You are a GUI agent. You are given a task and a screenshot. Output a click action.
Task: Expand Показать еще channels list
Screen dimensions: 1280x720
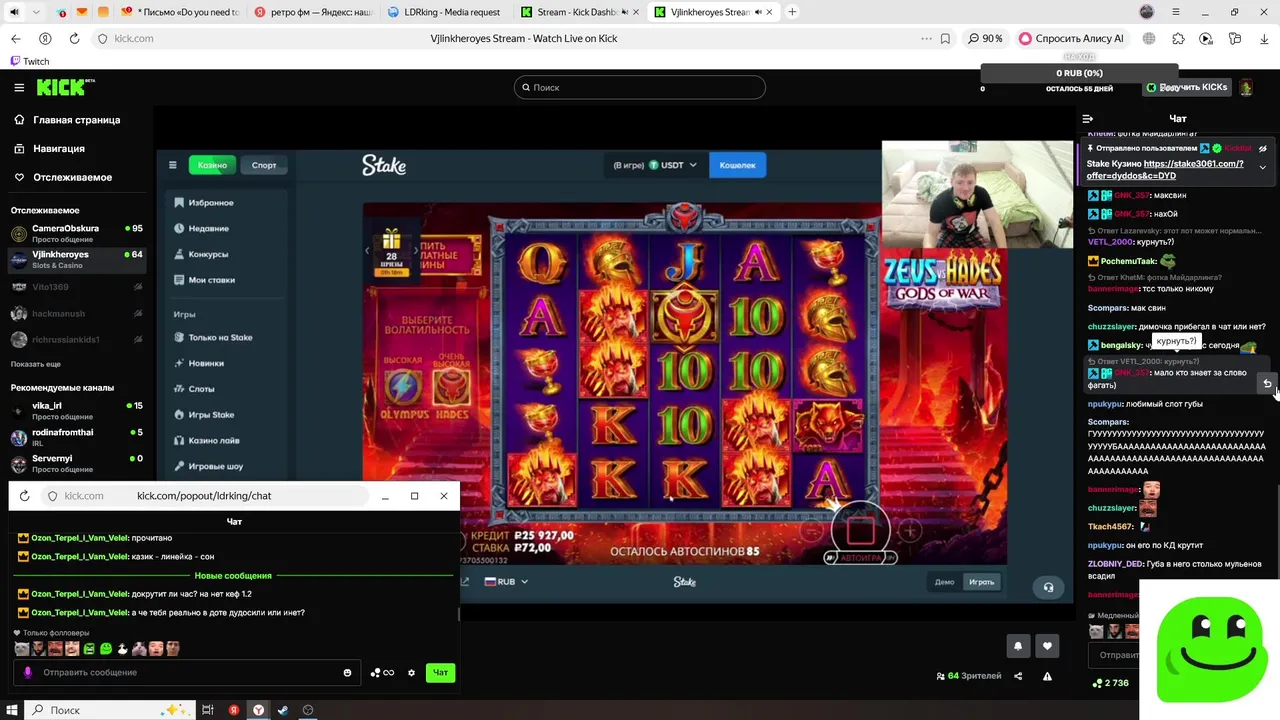click(36, 364)
